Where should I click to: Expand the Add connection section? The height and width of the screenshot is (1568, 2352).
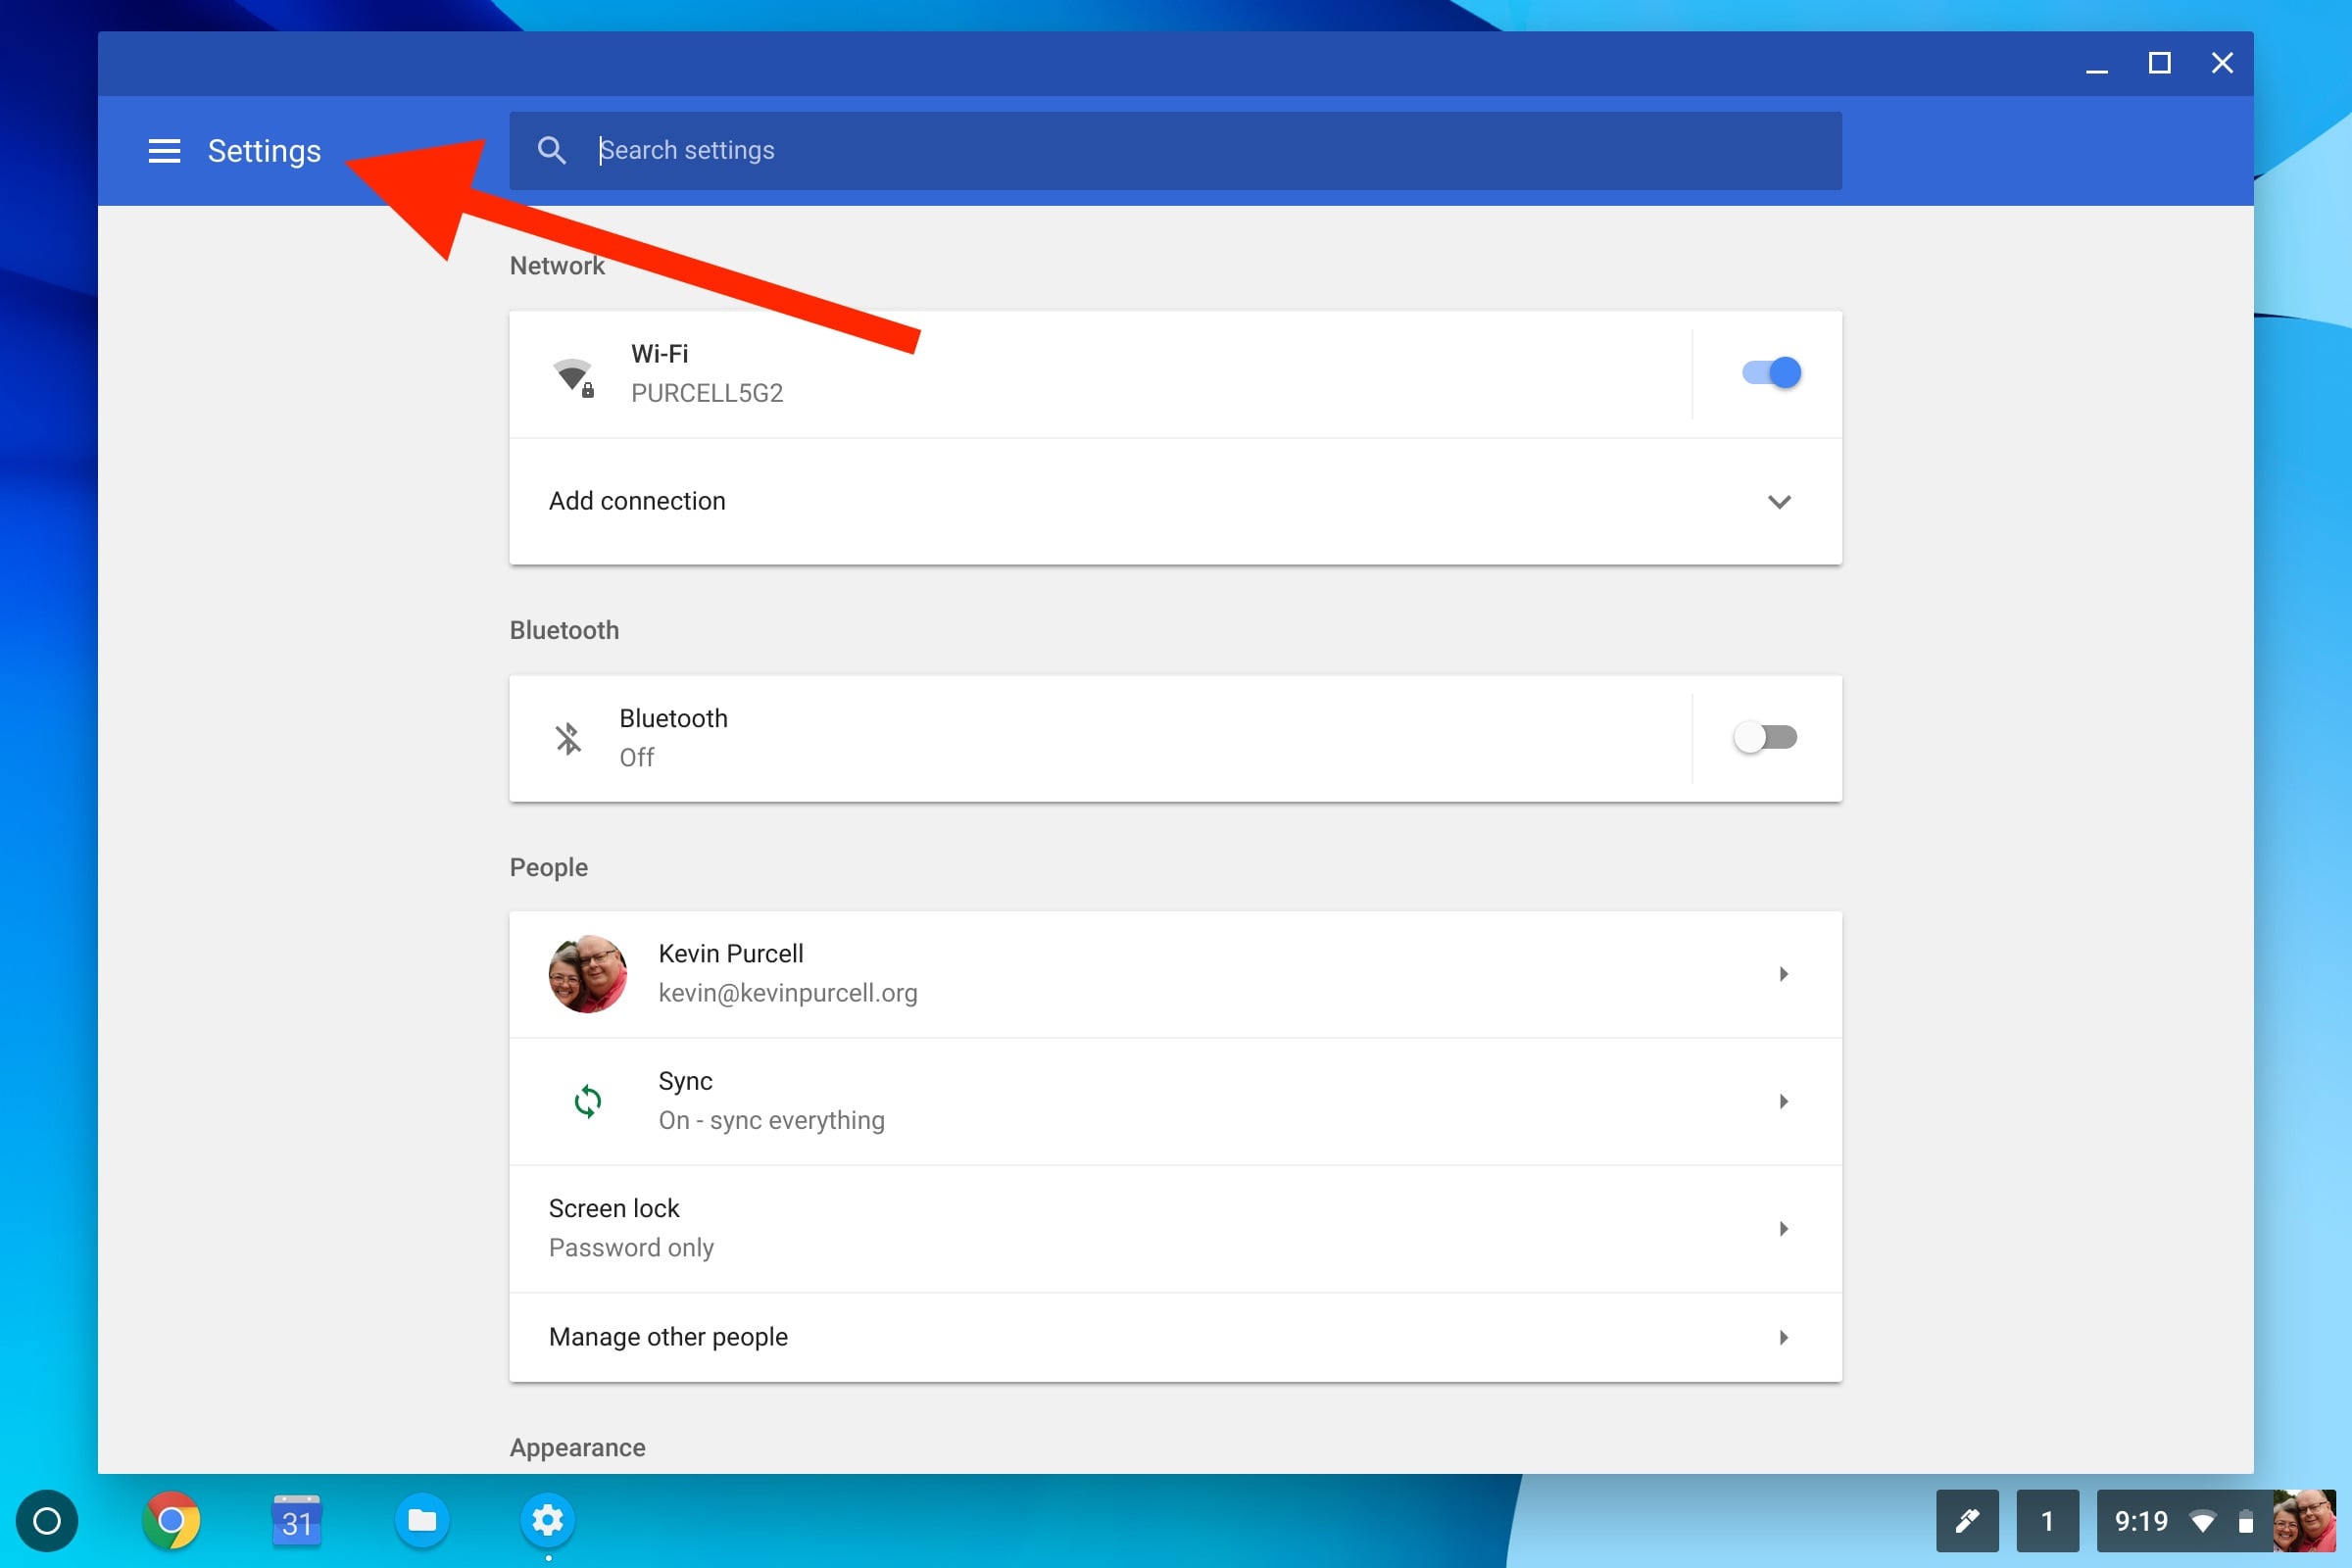tap(1780, 502)
